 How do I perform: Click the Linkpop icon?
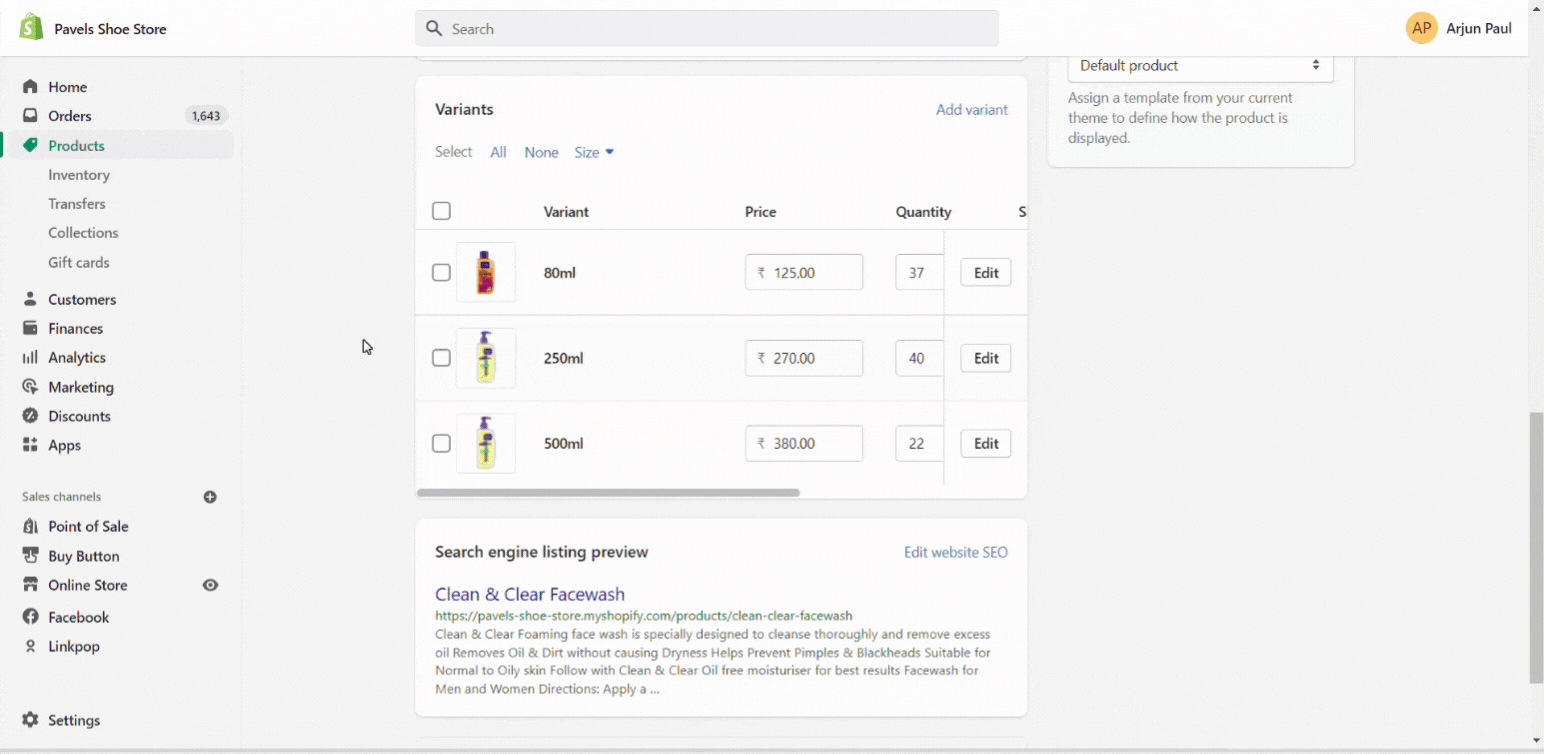pos(30,646)
